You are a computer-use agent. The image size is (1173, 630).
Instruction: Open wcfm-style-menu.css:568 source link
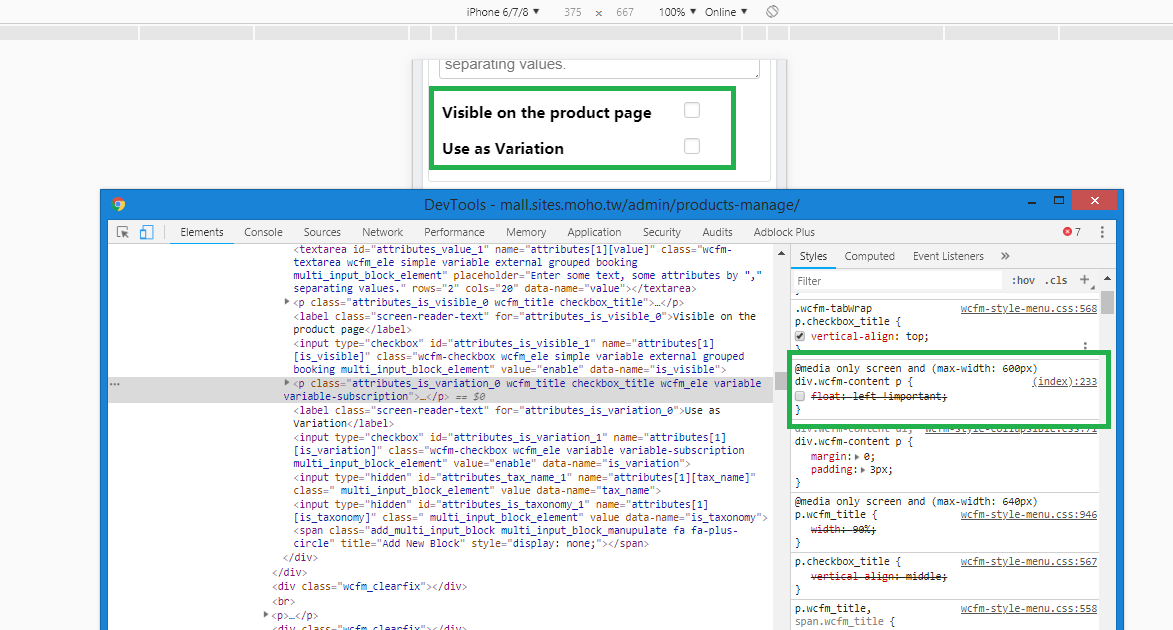pyautogui.click(x=1029, y=308)
